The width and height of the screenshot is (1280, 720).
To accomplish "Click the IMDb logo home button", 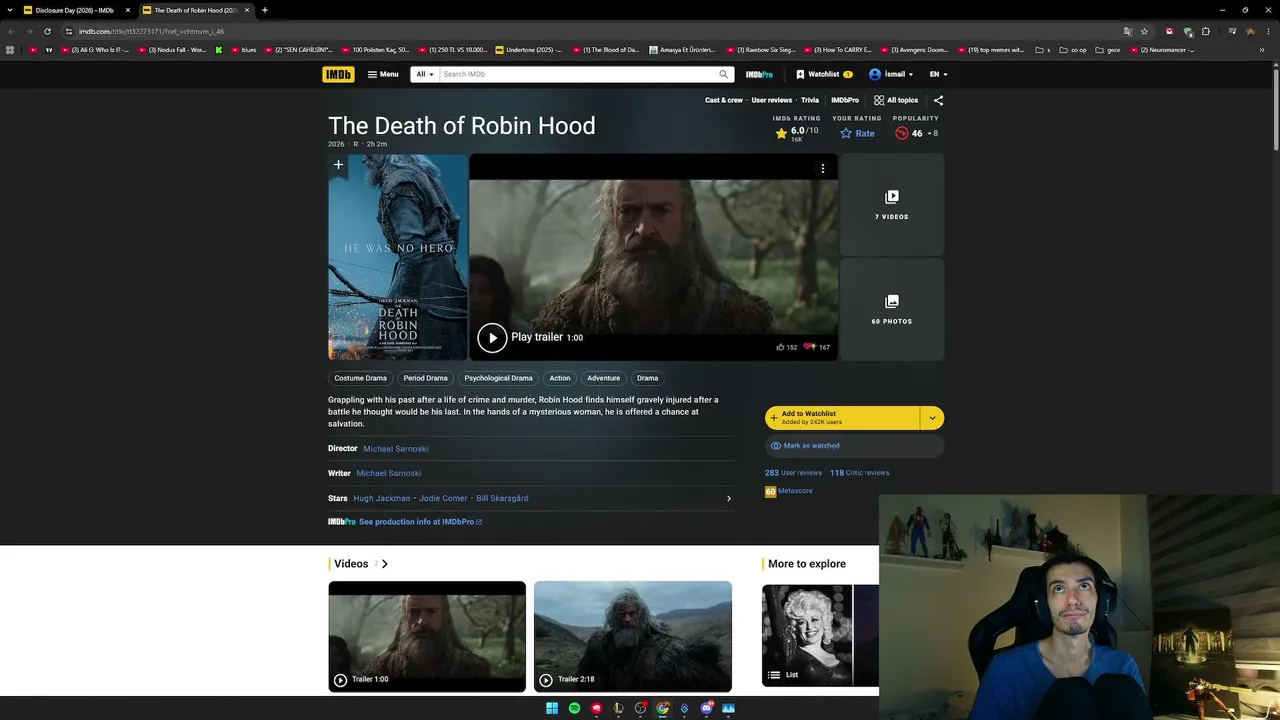I will click(x=338, y=74).
